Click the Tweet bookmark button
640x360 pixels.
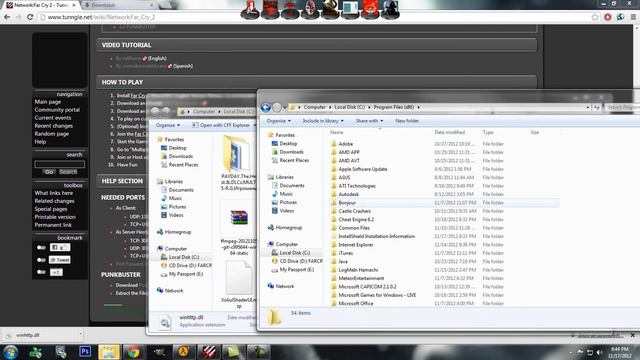[60, 260]
